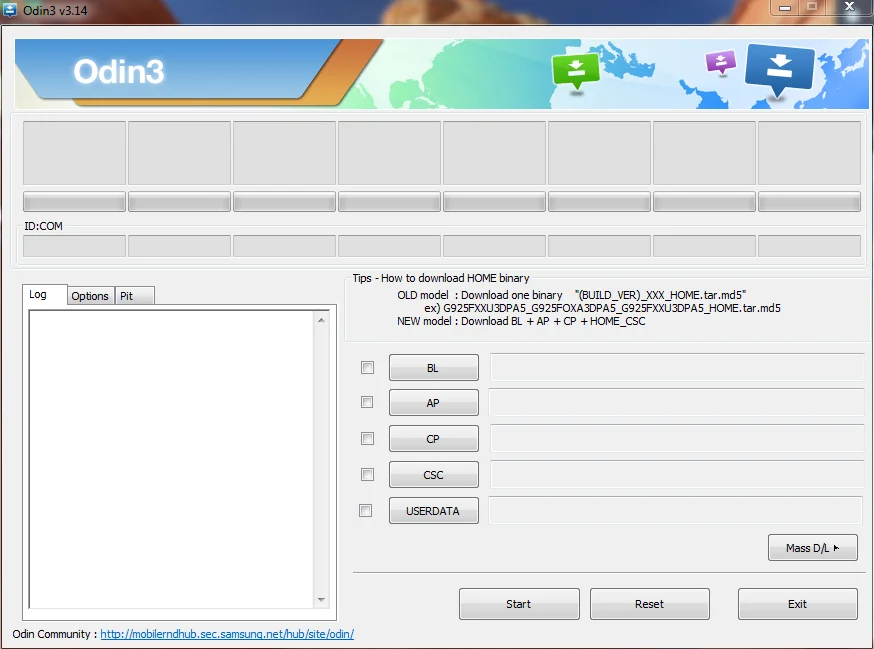Click the 'NEW model : Download BL + AP' line

coord(521,321)
